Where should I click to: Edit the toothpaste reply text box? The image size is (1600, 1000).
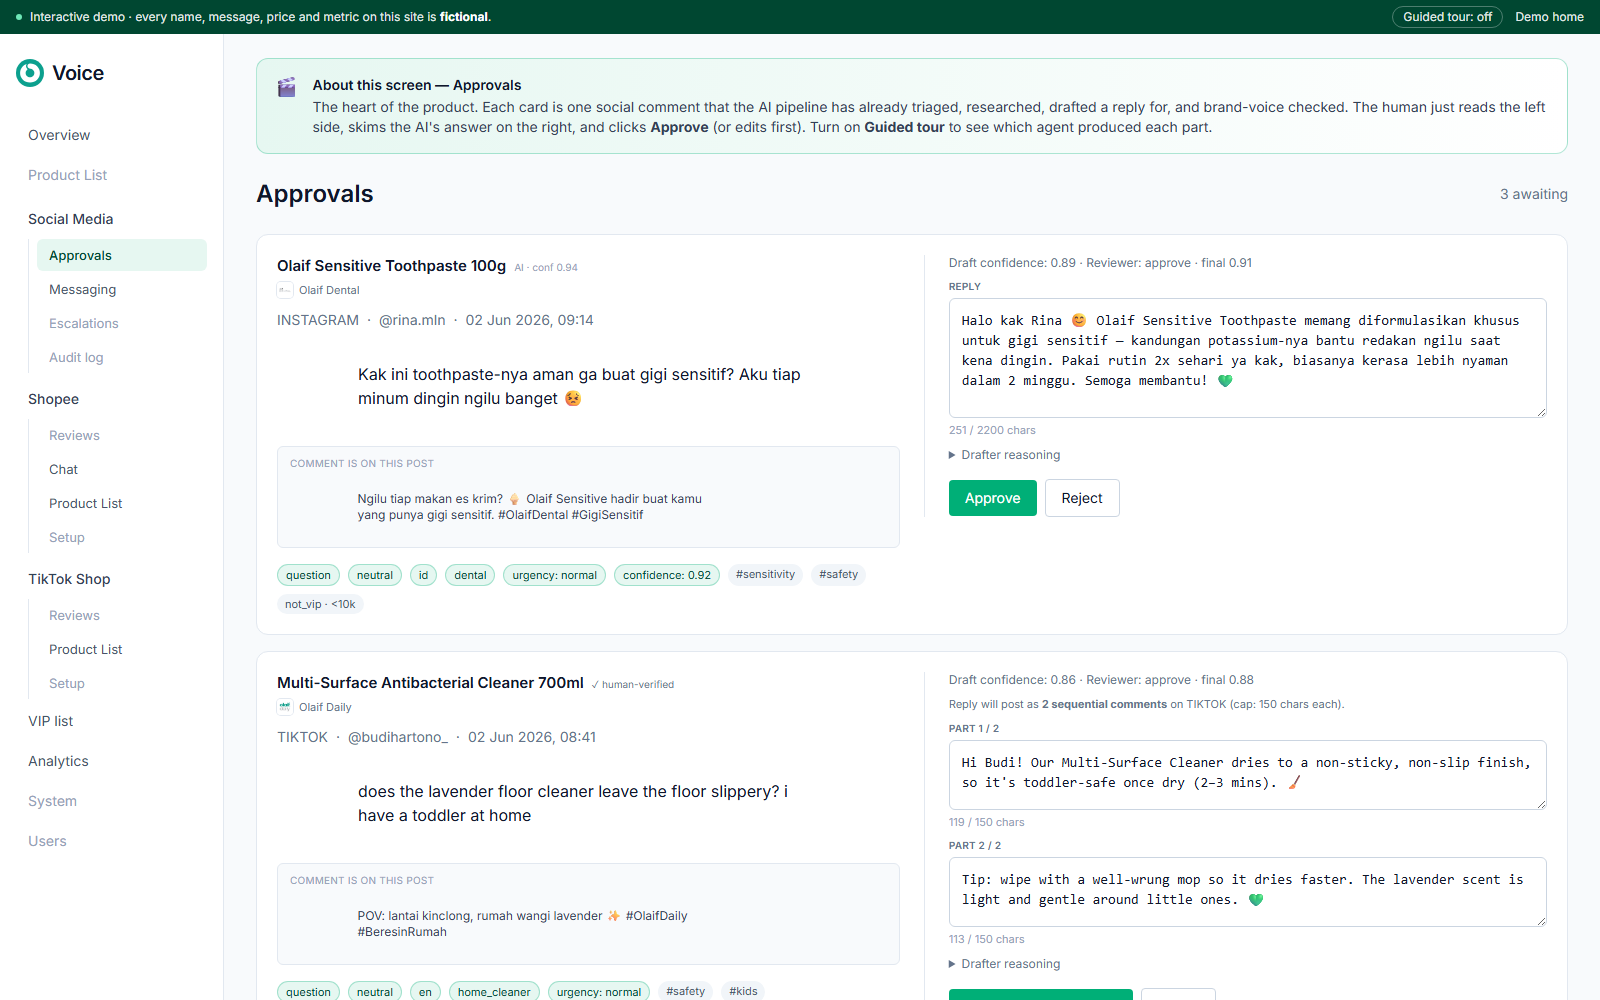1247,357
